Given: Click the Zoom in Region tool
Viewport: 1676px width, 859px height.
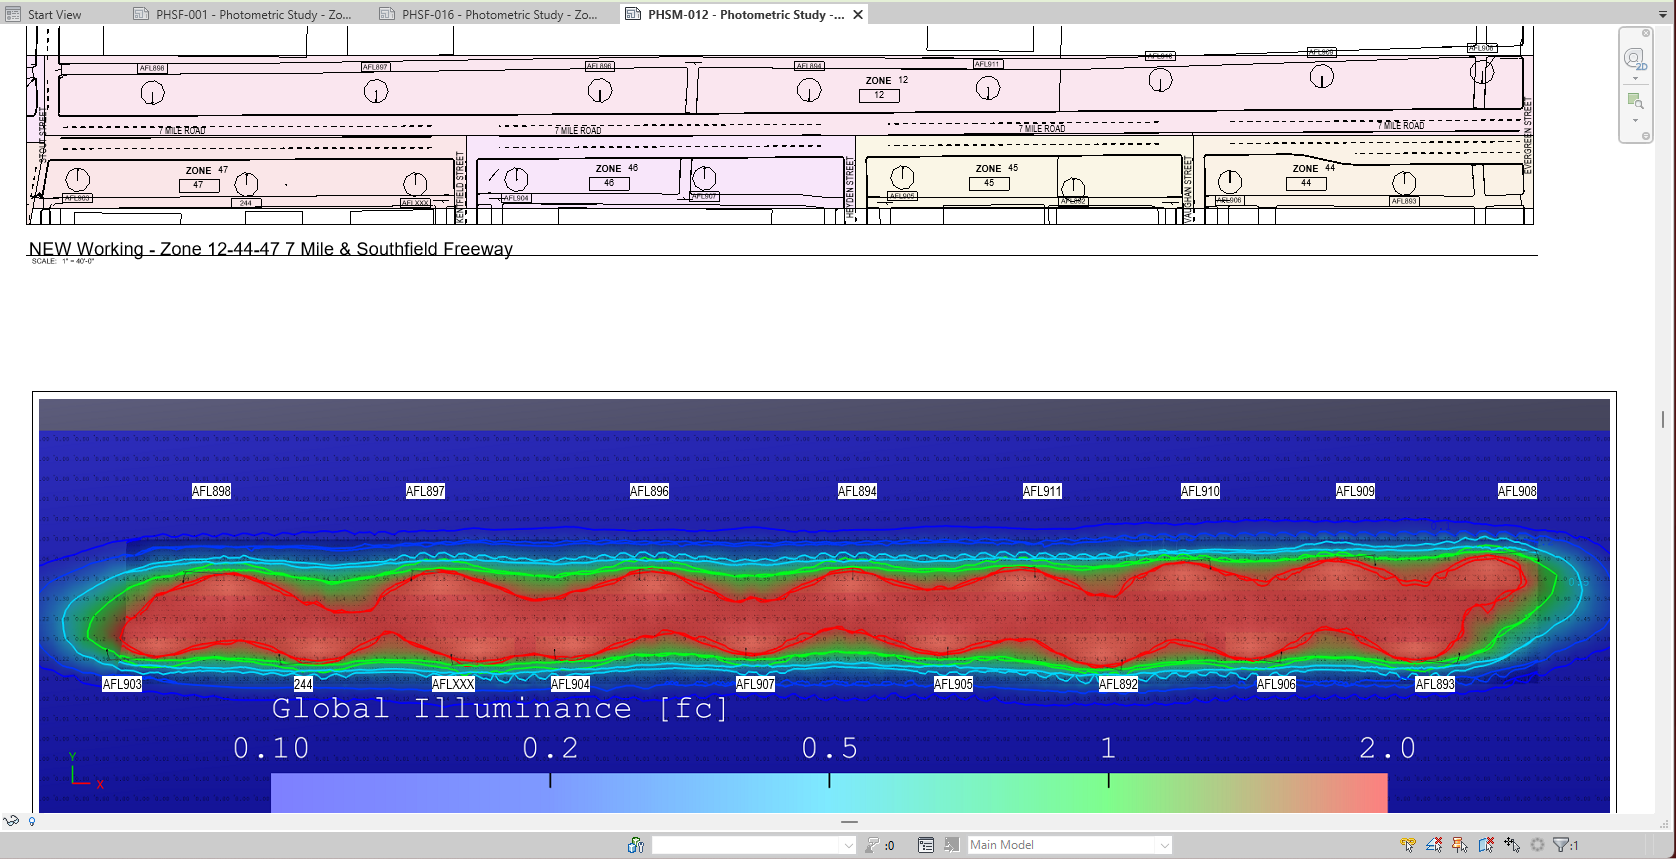Looking at the screenshot, I should coord(1634,100).
